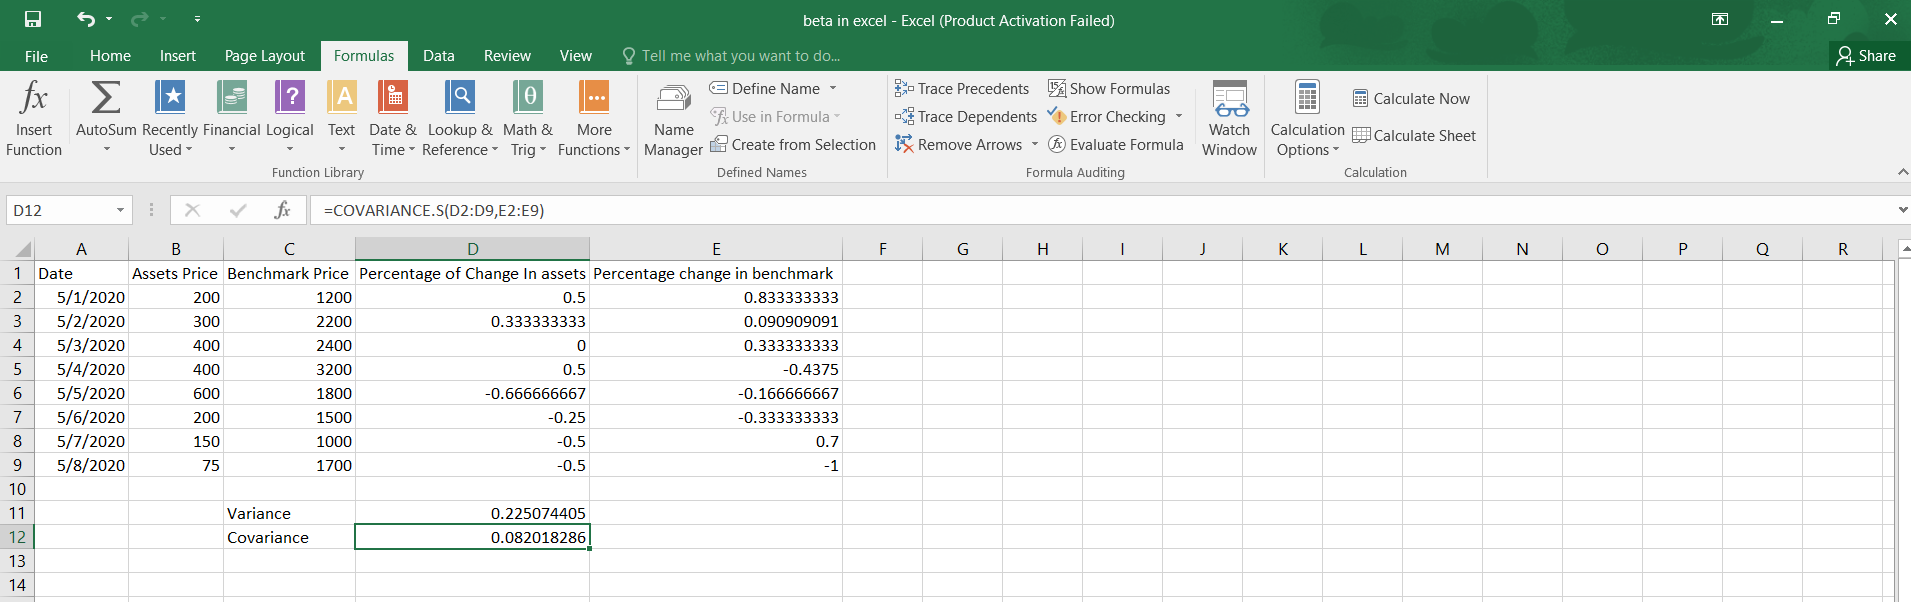Click Trace Precedents

[x=962, y=89]
